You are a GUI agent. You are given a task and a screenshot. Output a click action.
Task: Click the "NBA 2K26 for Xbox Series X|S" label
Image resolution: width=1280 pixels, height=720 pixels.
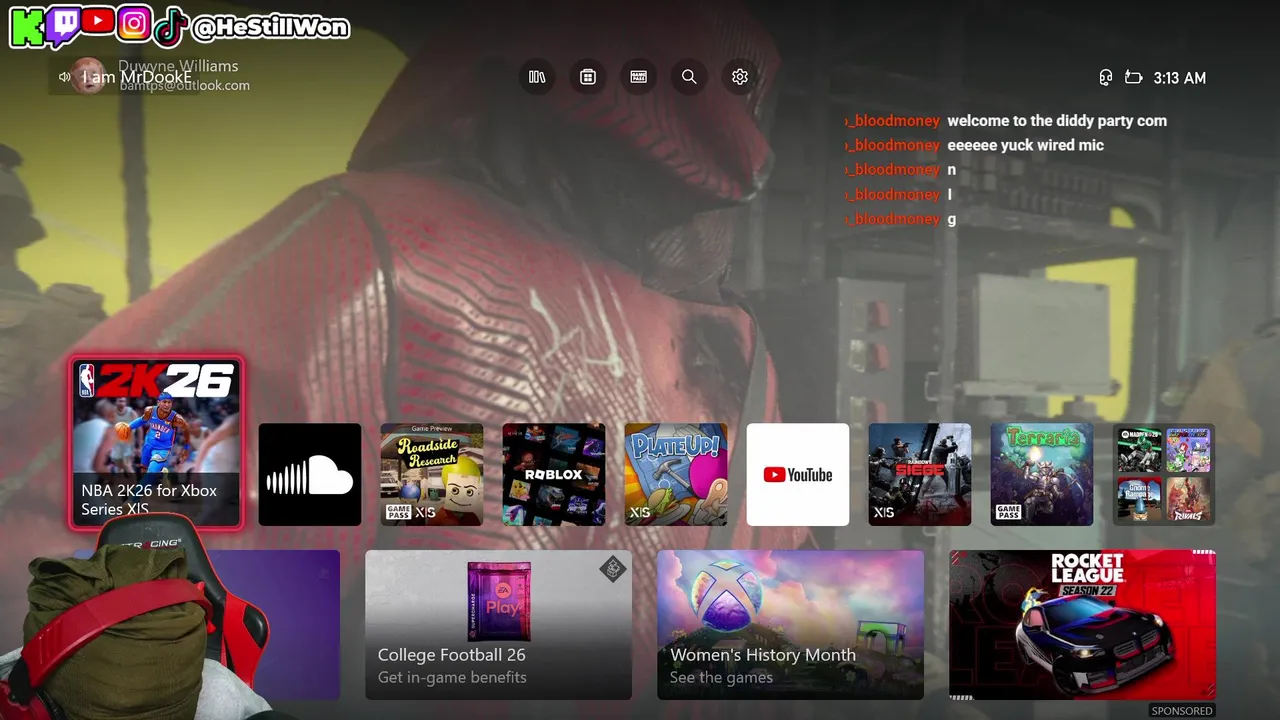point(149,500)
